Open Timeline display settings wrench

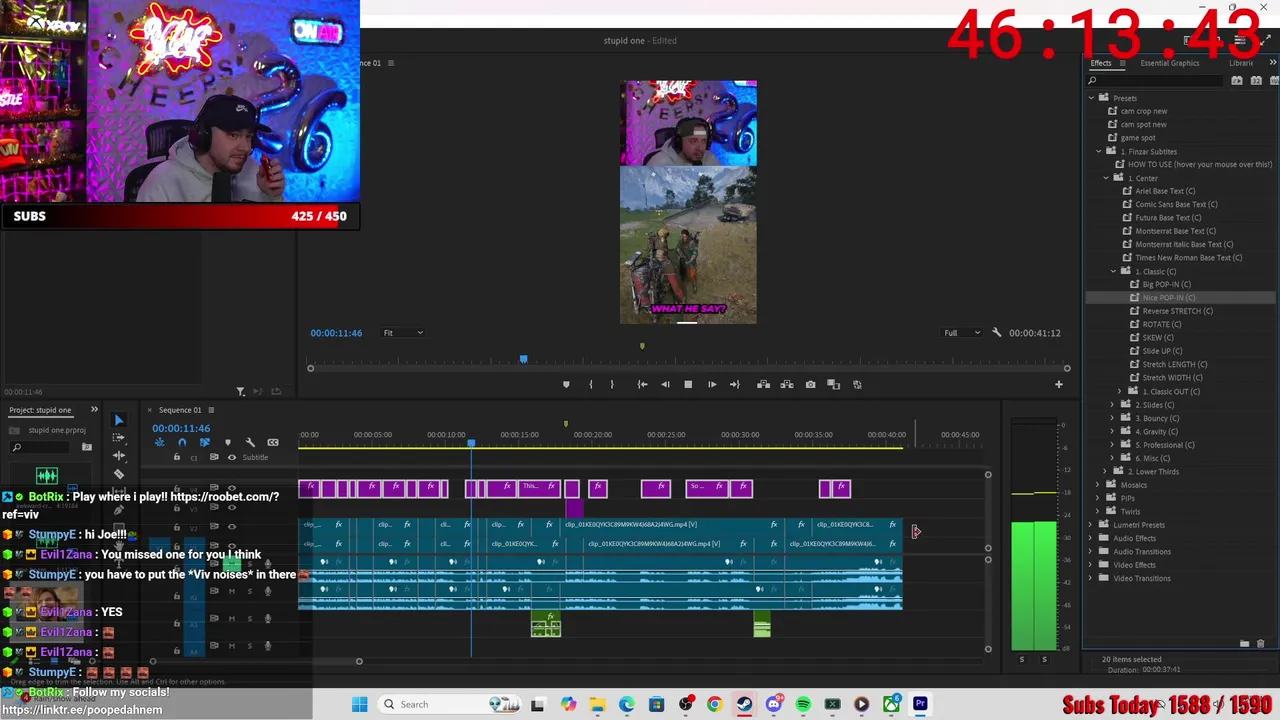250,442
